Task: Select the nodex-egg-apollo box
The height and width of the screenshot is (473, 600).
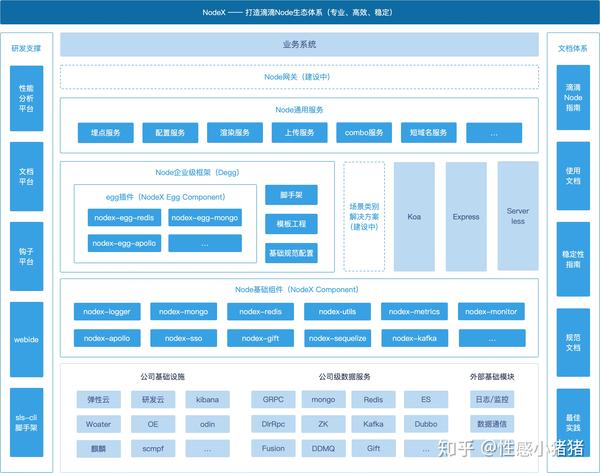Action: tap(124, 243)
